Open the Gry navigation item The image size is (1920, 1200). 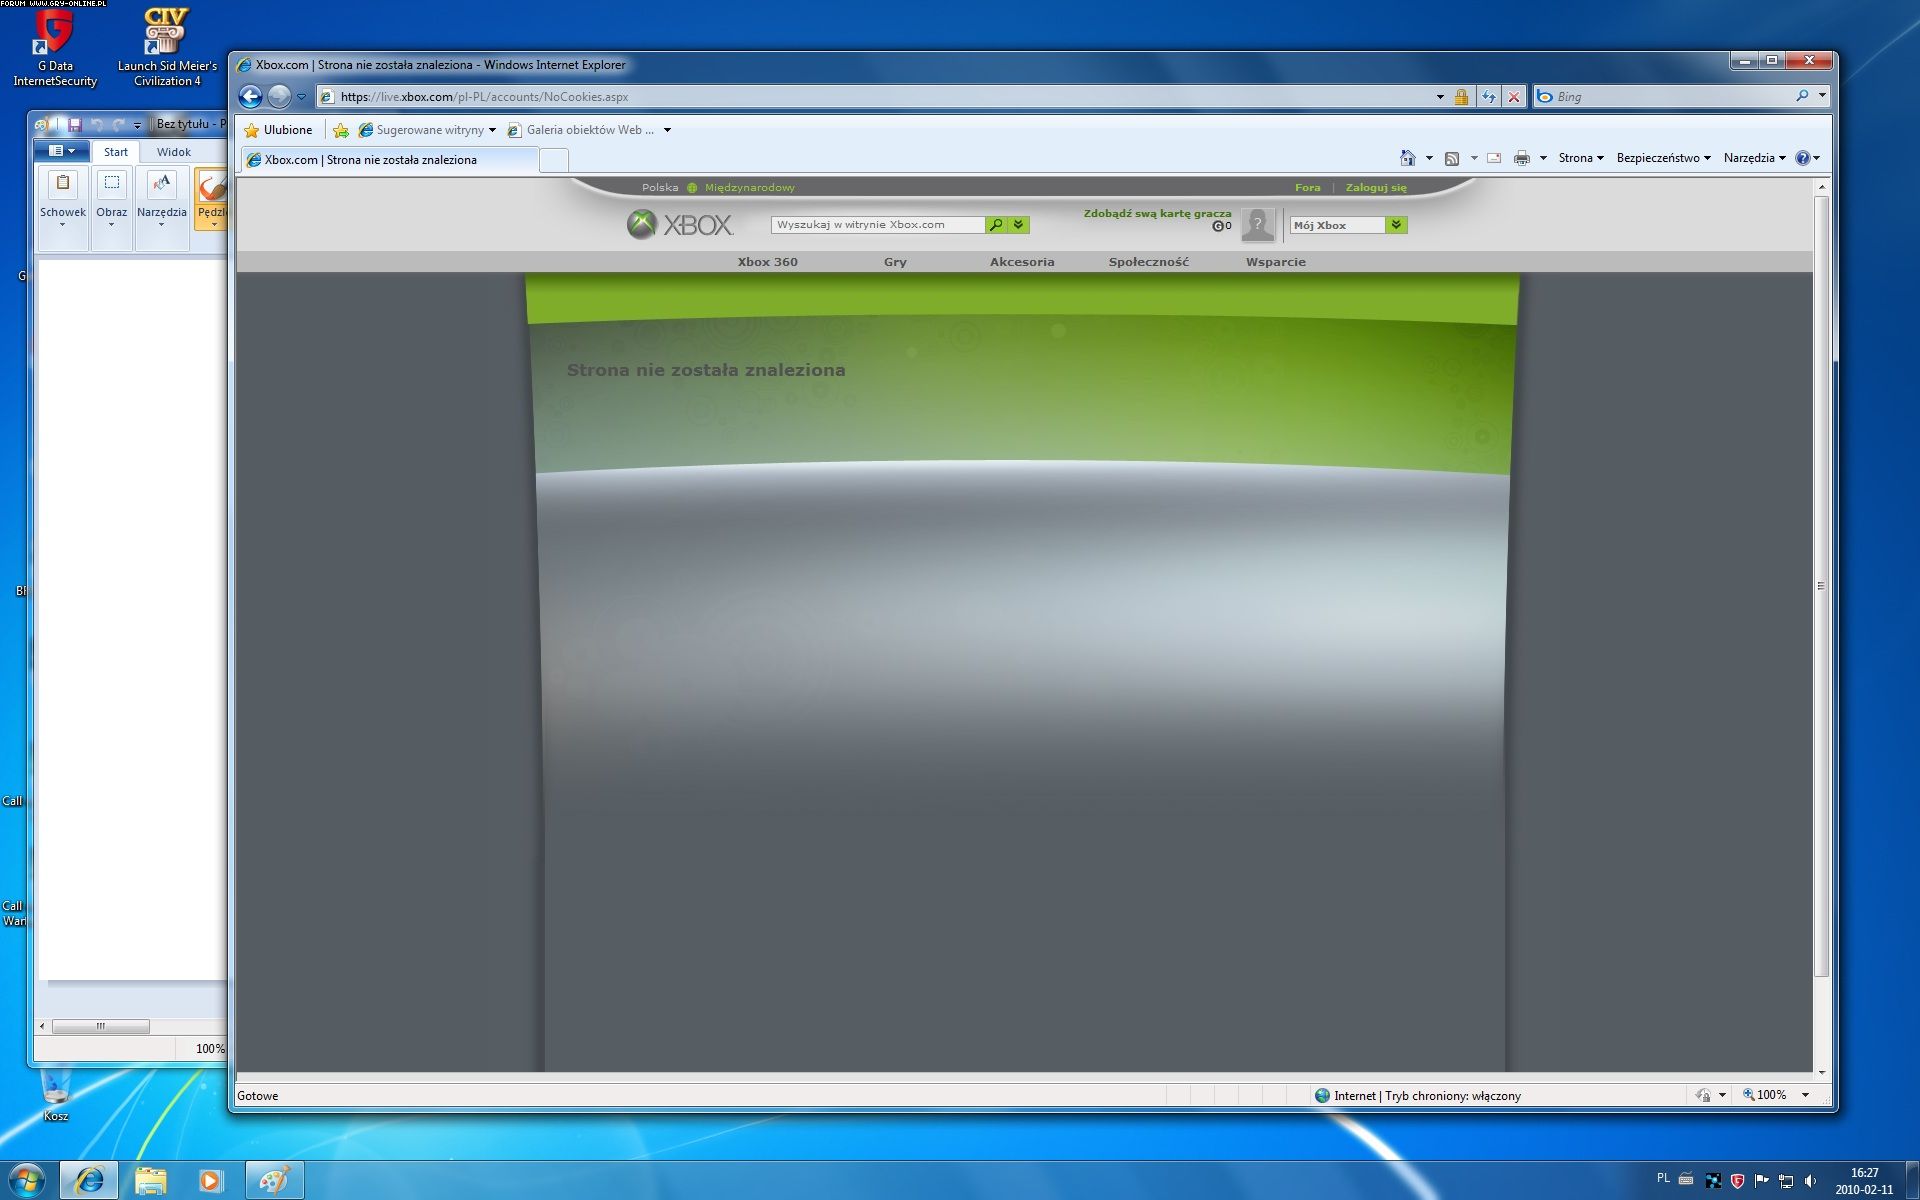point(895,262)
